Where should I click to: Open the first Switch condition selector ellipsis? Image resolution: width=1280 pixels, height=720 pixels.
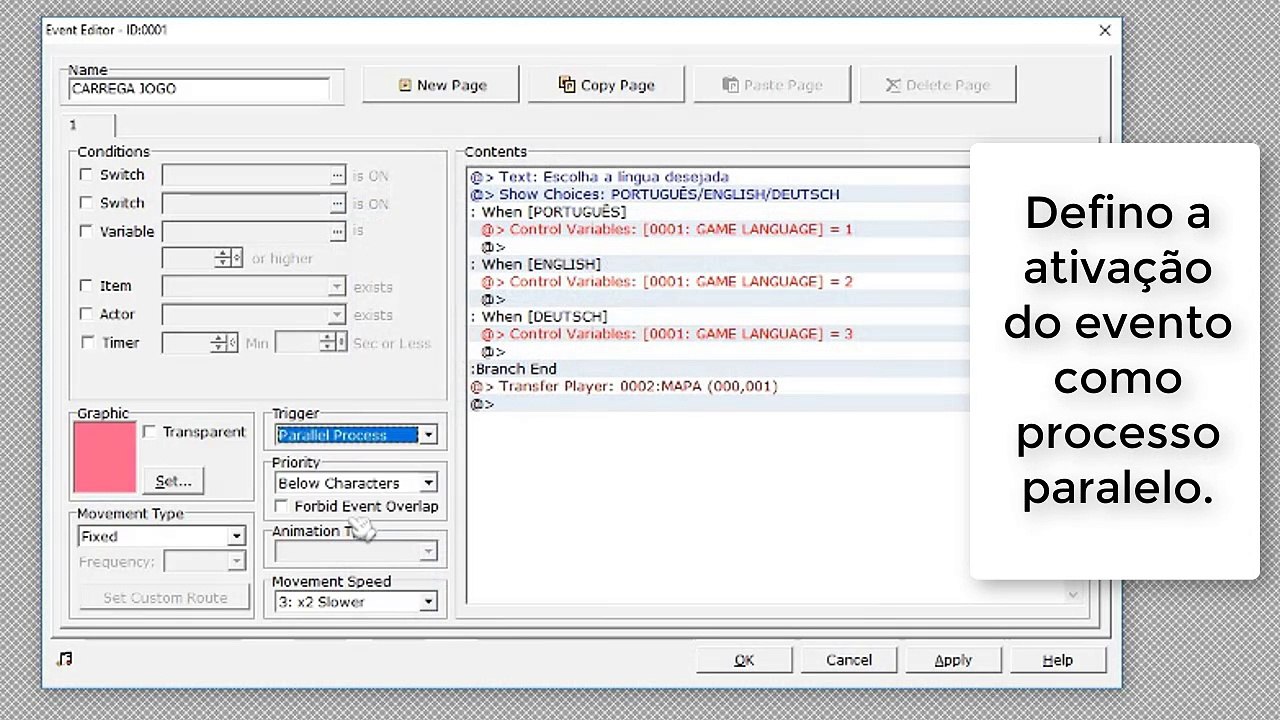(x=337, y=176)
